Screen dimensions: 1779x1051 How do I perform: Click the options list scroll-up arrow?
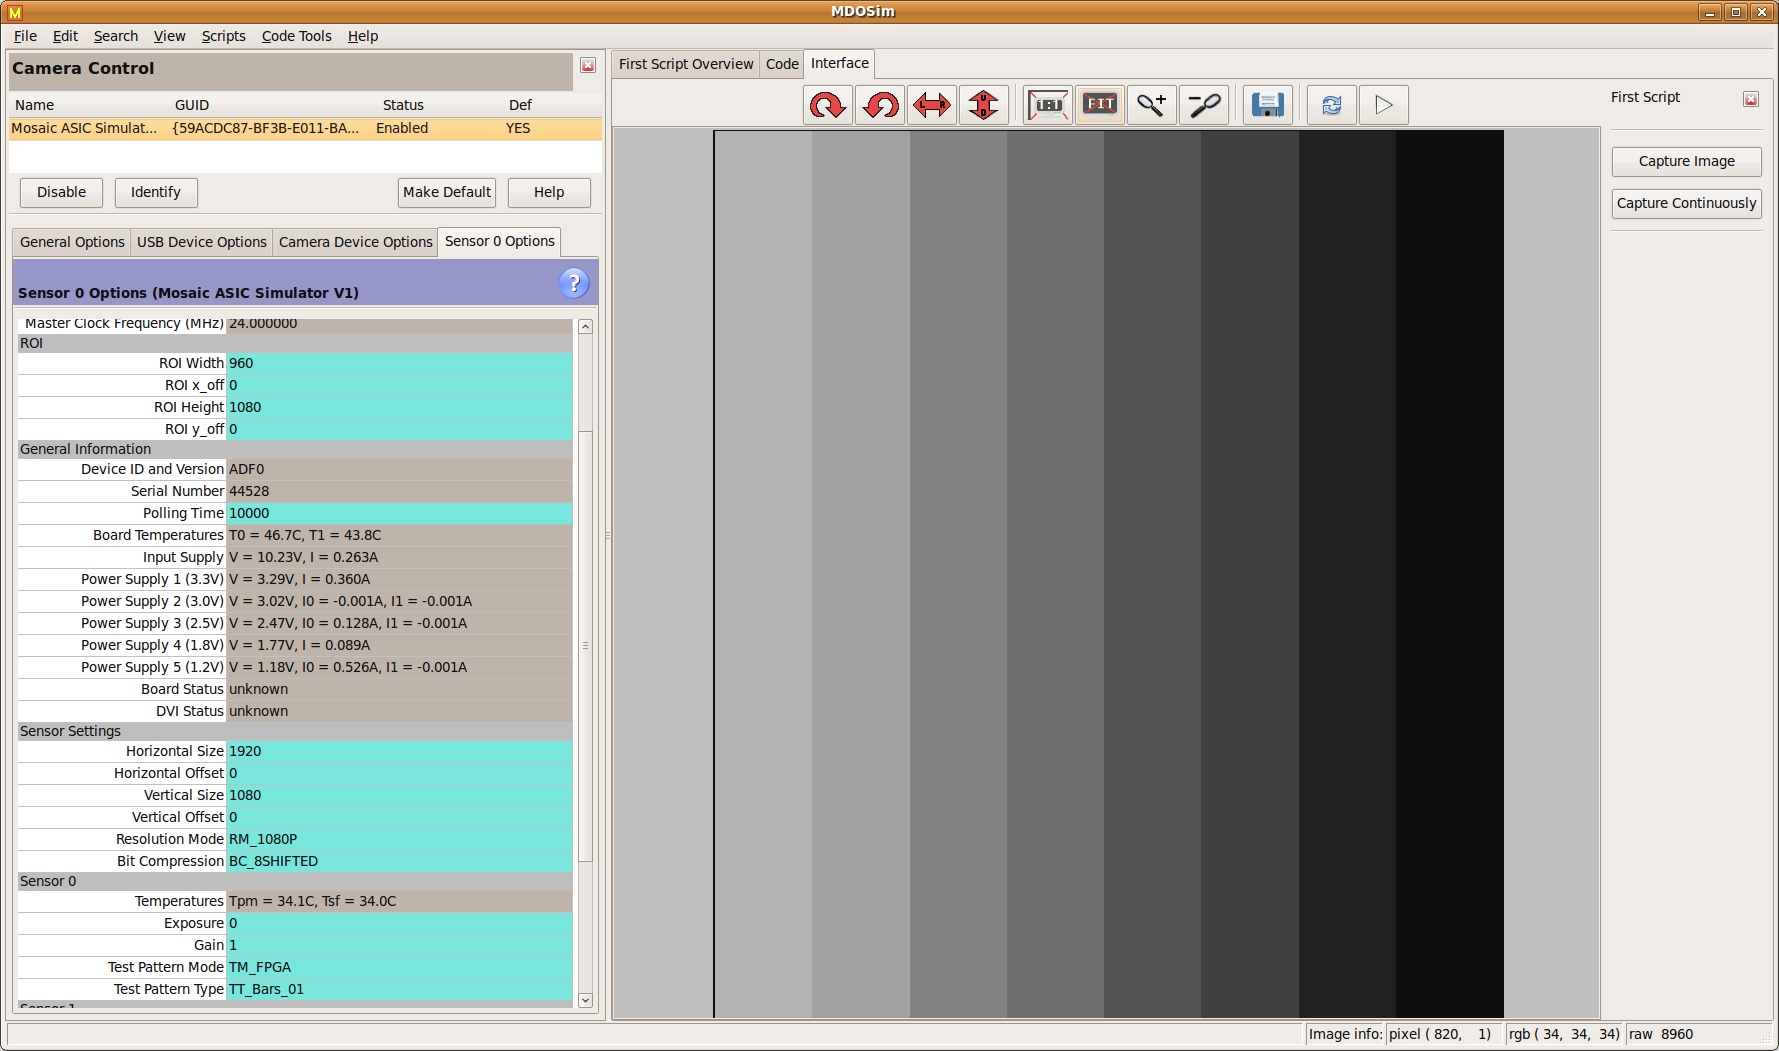click(585, 327)
